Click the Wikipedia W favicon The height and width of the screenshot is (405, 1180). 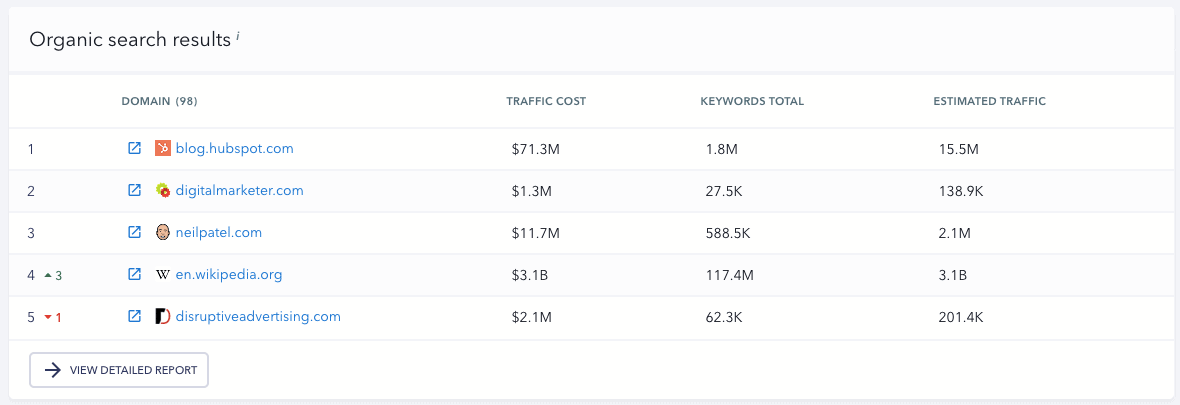pos(163,274)
